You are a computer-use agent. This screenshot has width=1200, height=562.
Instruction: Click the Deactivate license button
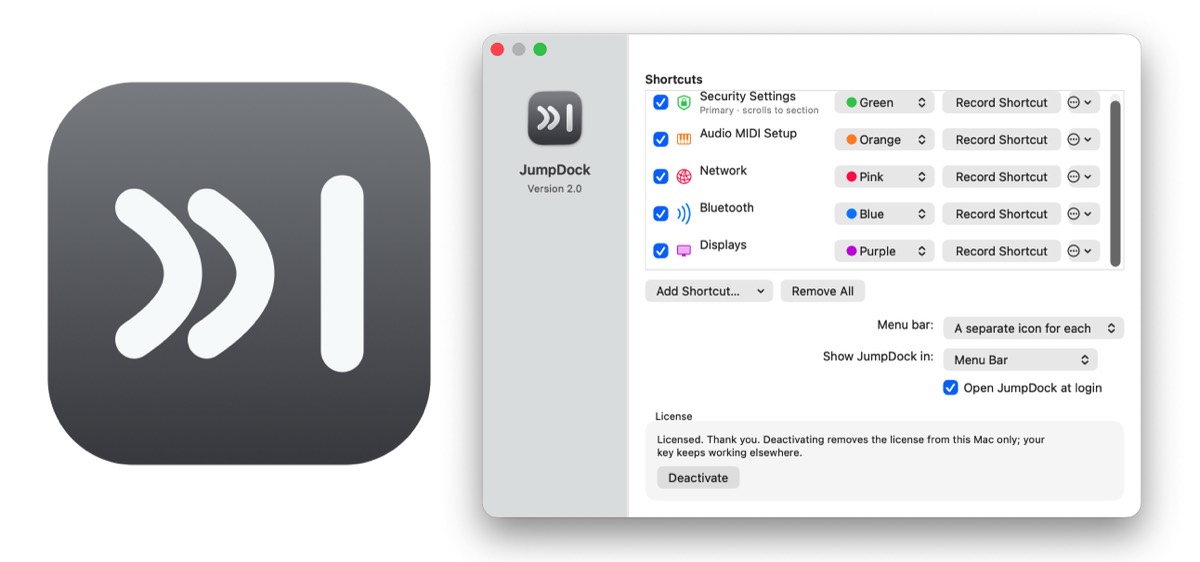click(698, 478)
